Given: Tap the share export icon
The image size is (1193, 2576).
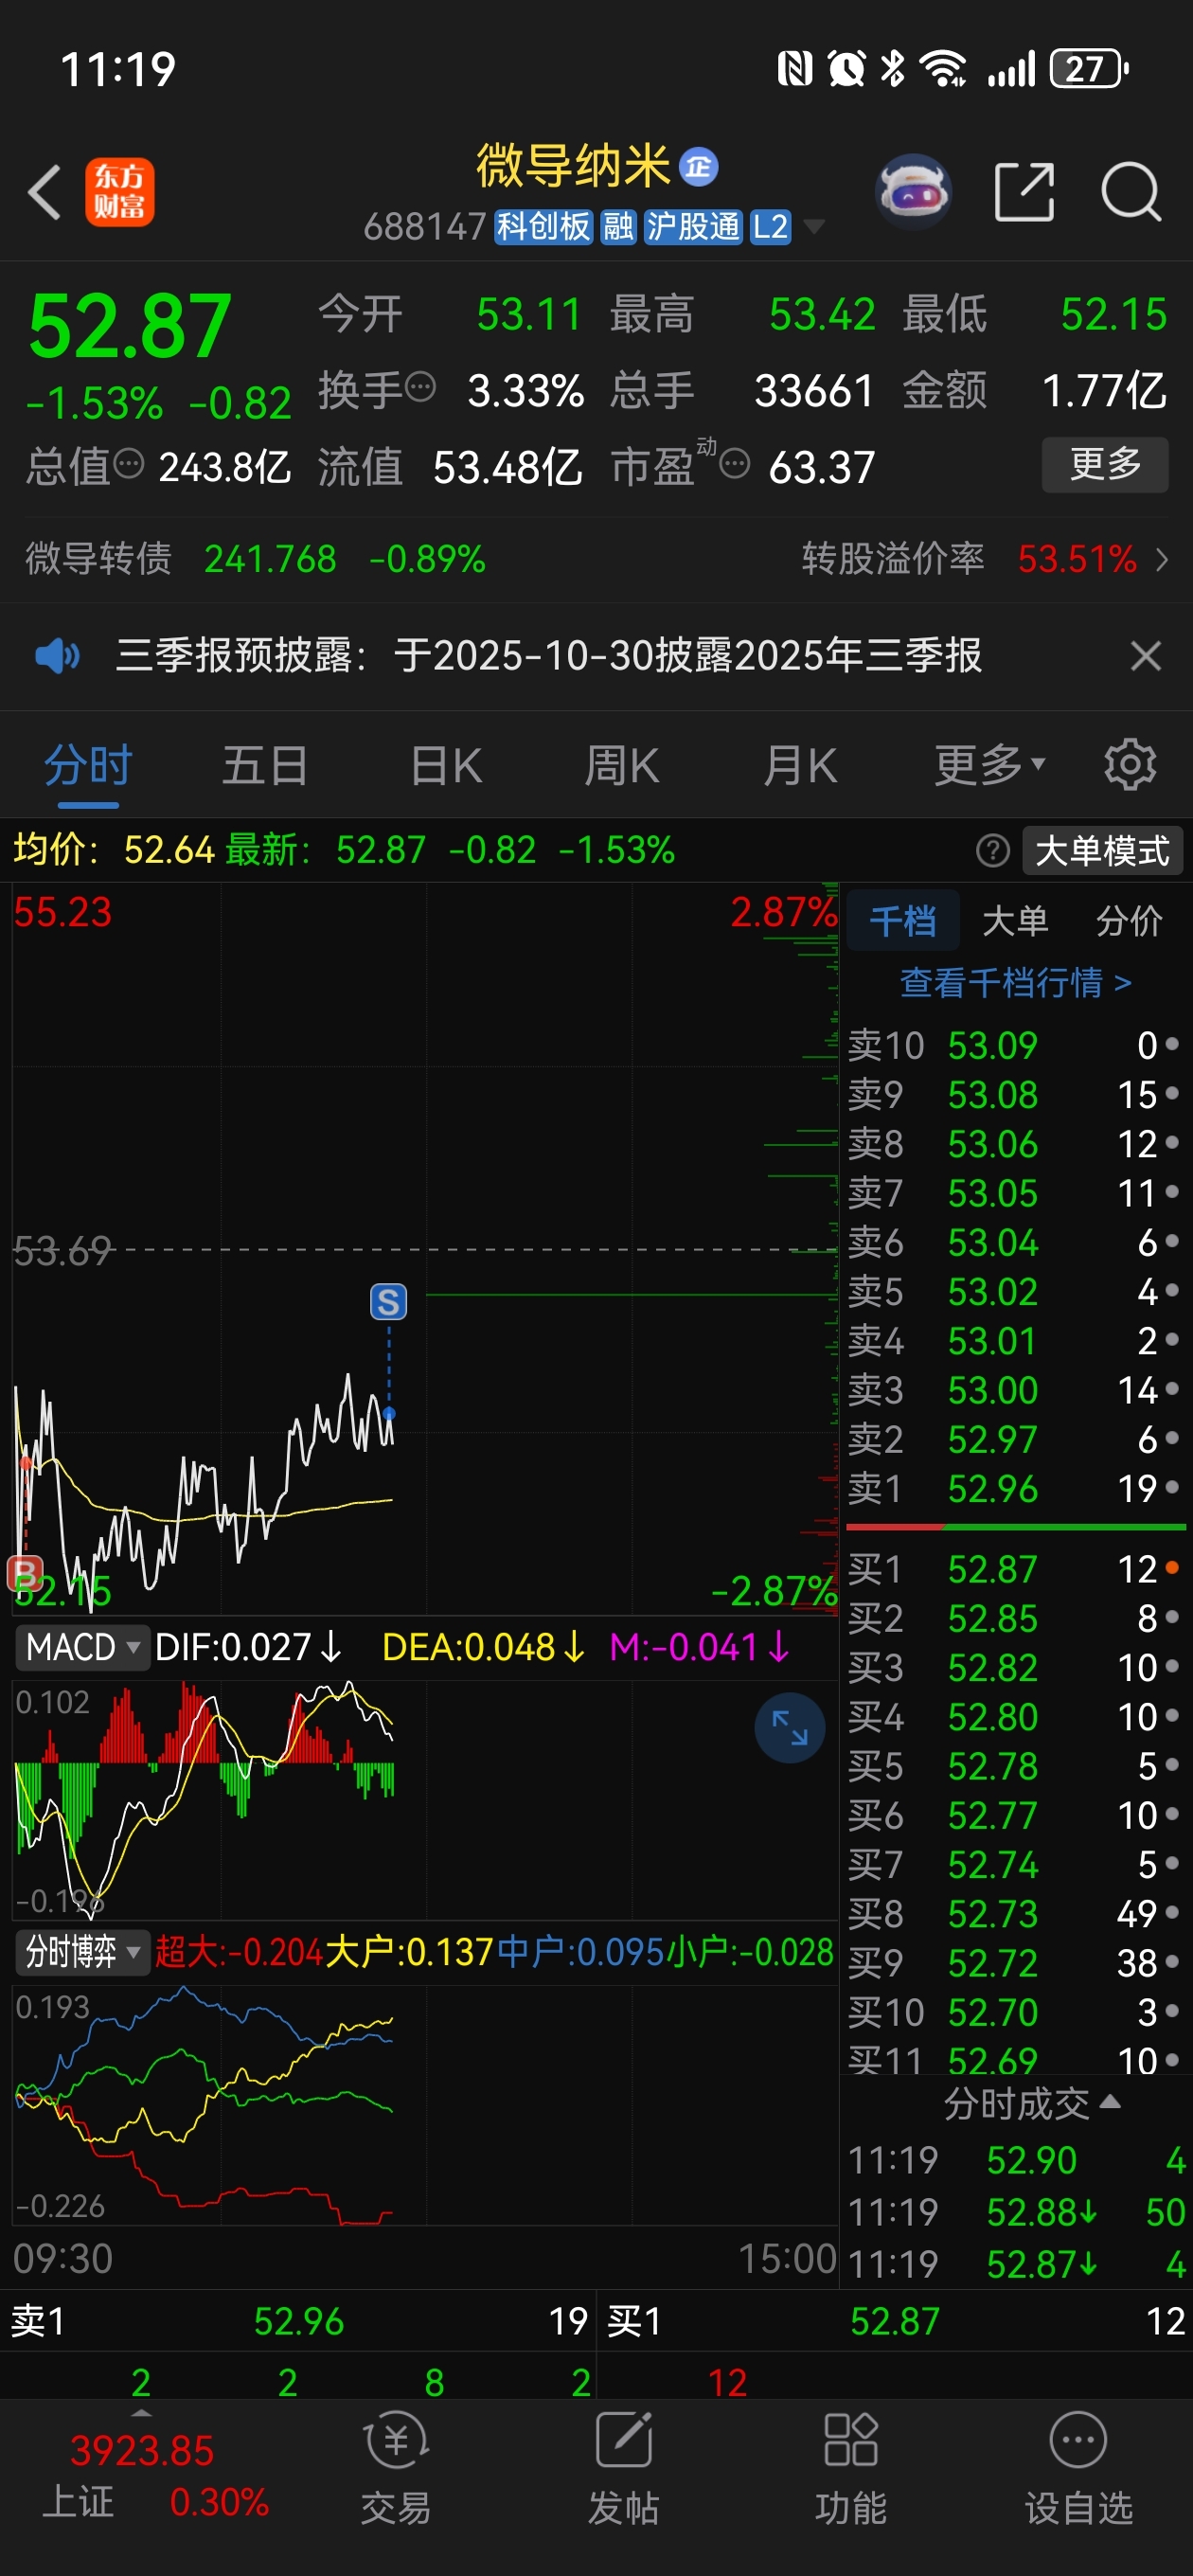Looking at the screenshot, I should pos(1024,191).
